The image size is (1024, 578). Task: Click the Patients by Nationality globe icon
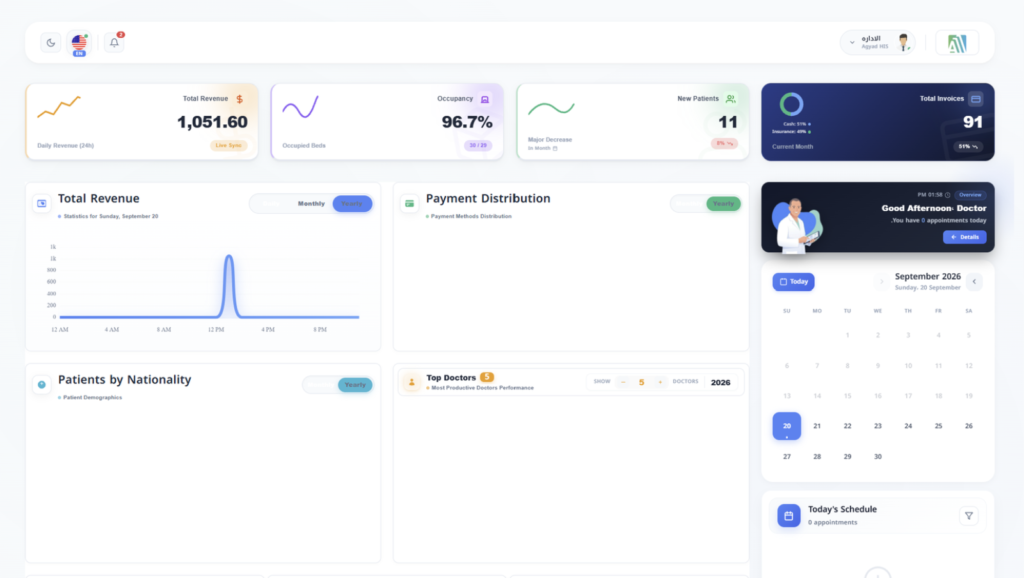[42, 385]
